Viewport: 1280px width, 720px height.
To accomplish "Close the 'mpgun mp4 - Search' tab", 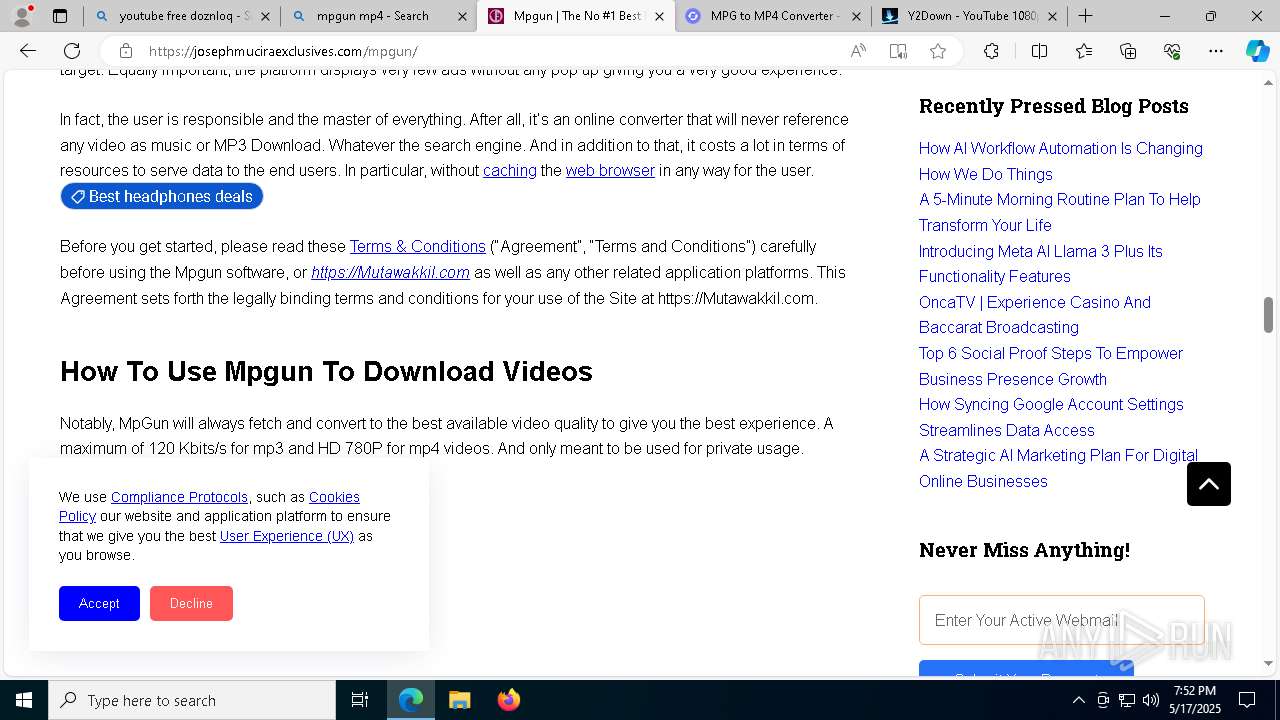I will [462, 16].
